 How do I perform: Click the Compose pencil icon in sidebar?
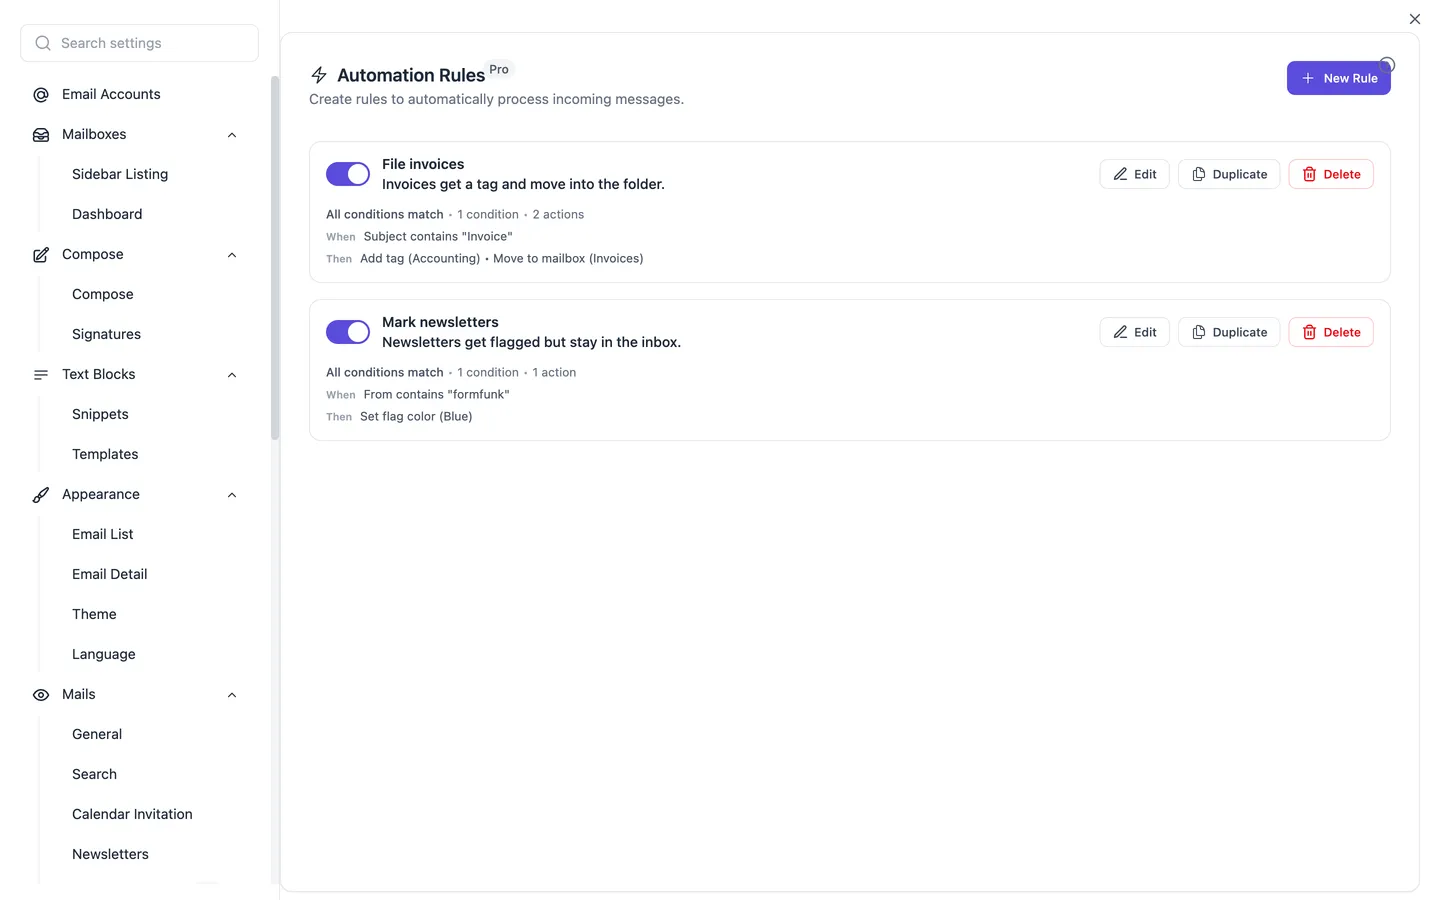(x=41, y=255)
